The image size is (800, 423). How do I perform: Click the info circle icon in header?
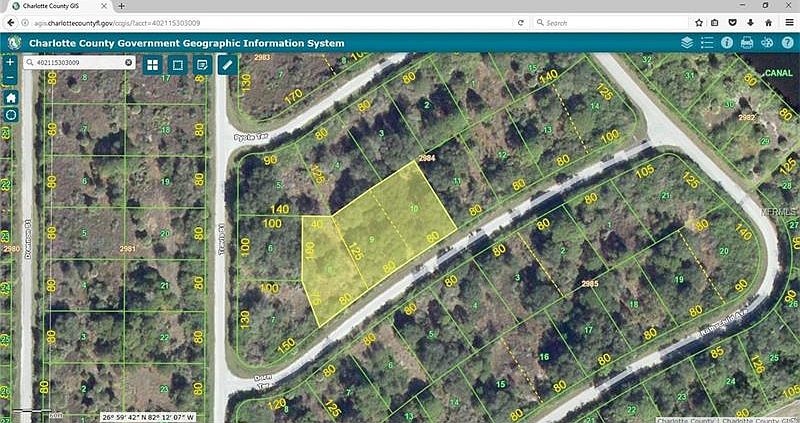(727, 43)
